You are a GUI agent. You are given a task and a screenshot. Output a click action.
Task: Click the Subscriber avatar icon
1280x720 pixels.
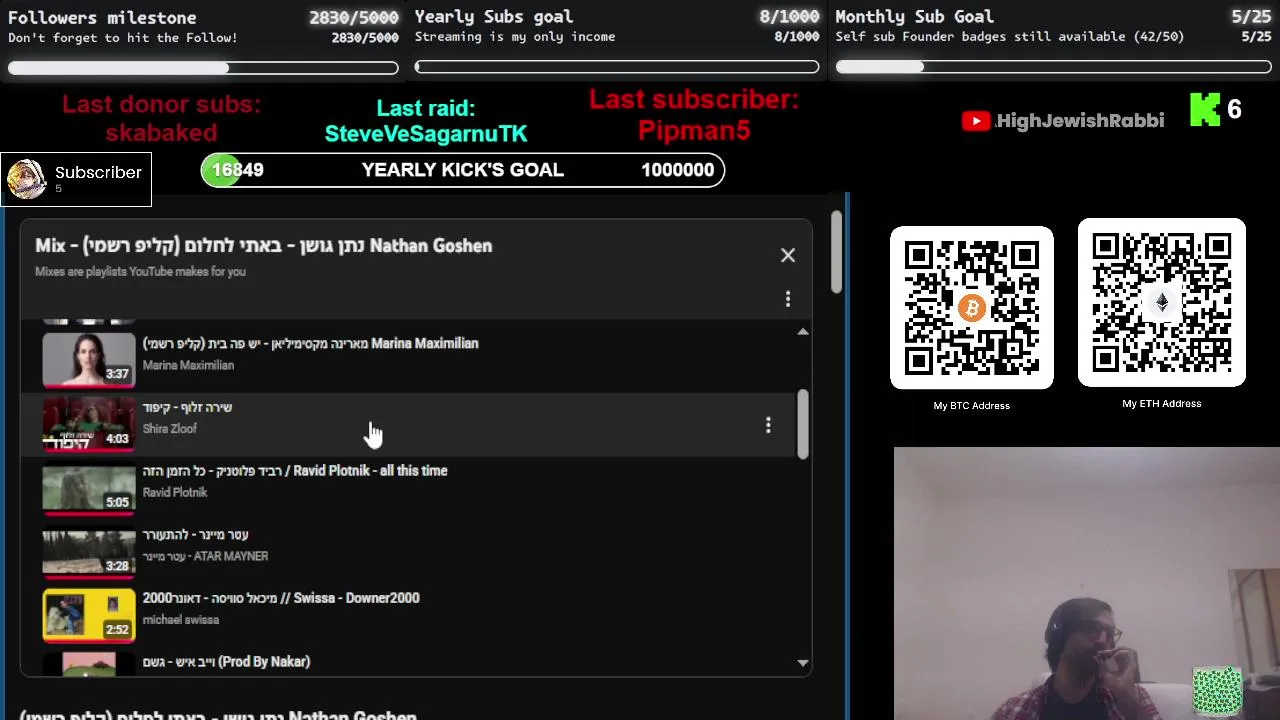(x=26, y=179)
